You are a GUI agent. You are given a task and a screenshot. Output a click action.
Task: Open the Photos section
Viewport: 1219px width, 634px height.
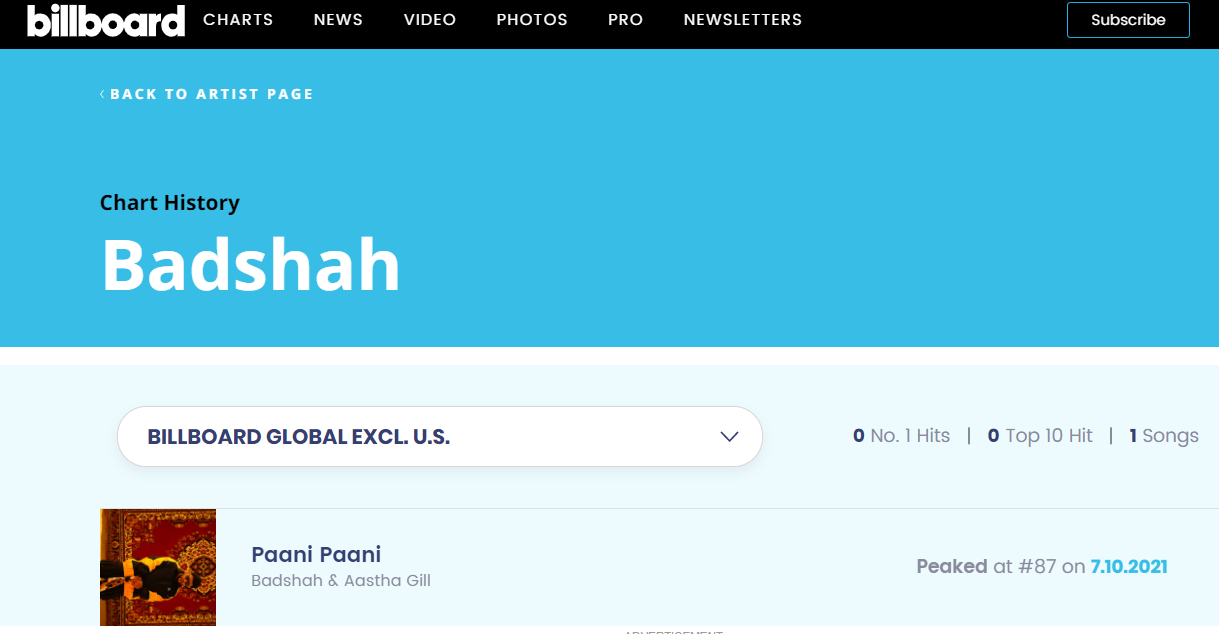[532, 20]
